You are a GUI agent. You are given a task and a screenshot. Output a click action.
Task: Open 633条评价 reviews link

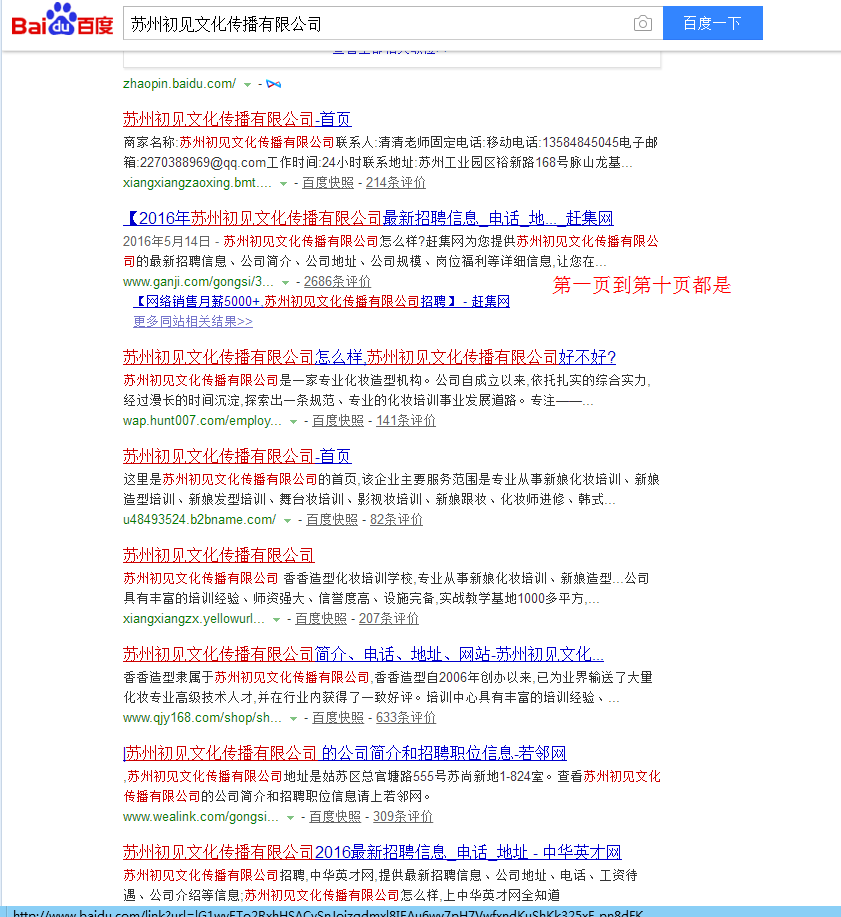pos(405,717)
